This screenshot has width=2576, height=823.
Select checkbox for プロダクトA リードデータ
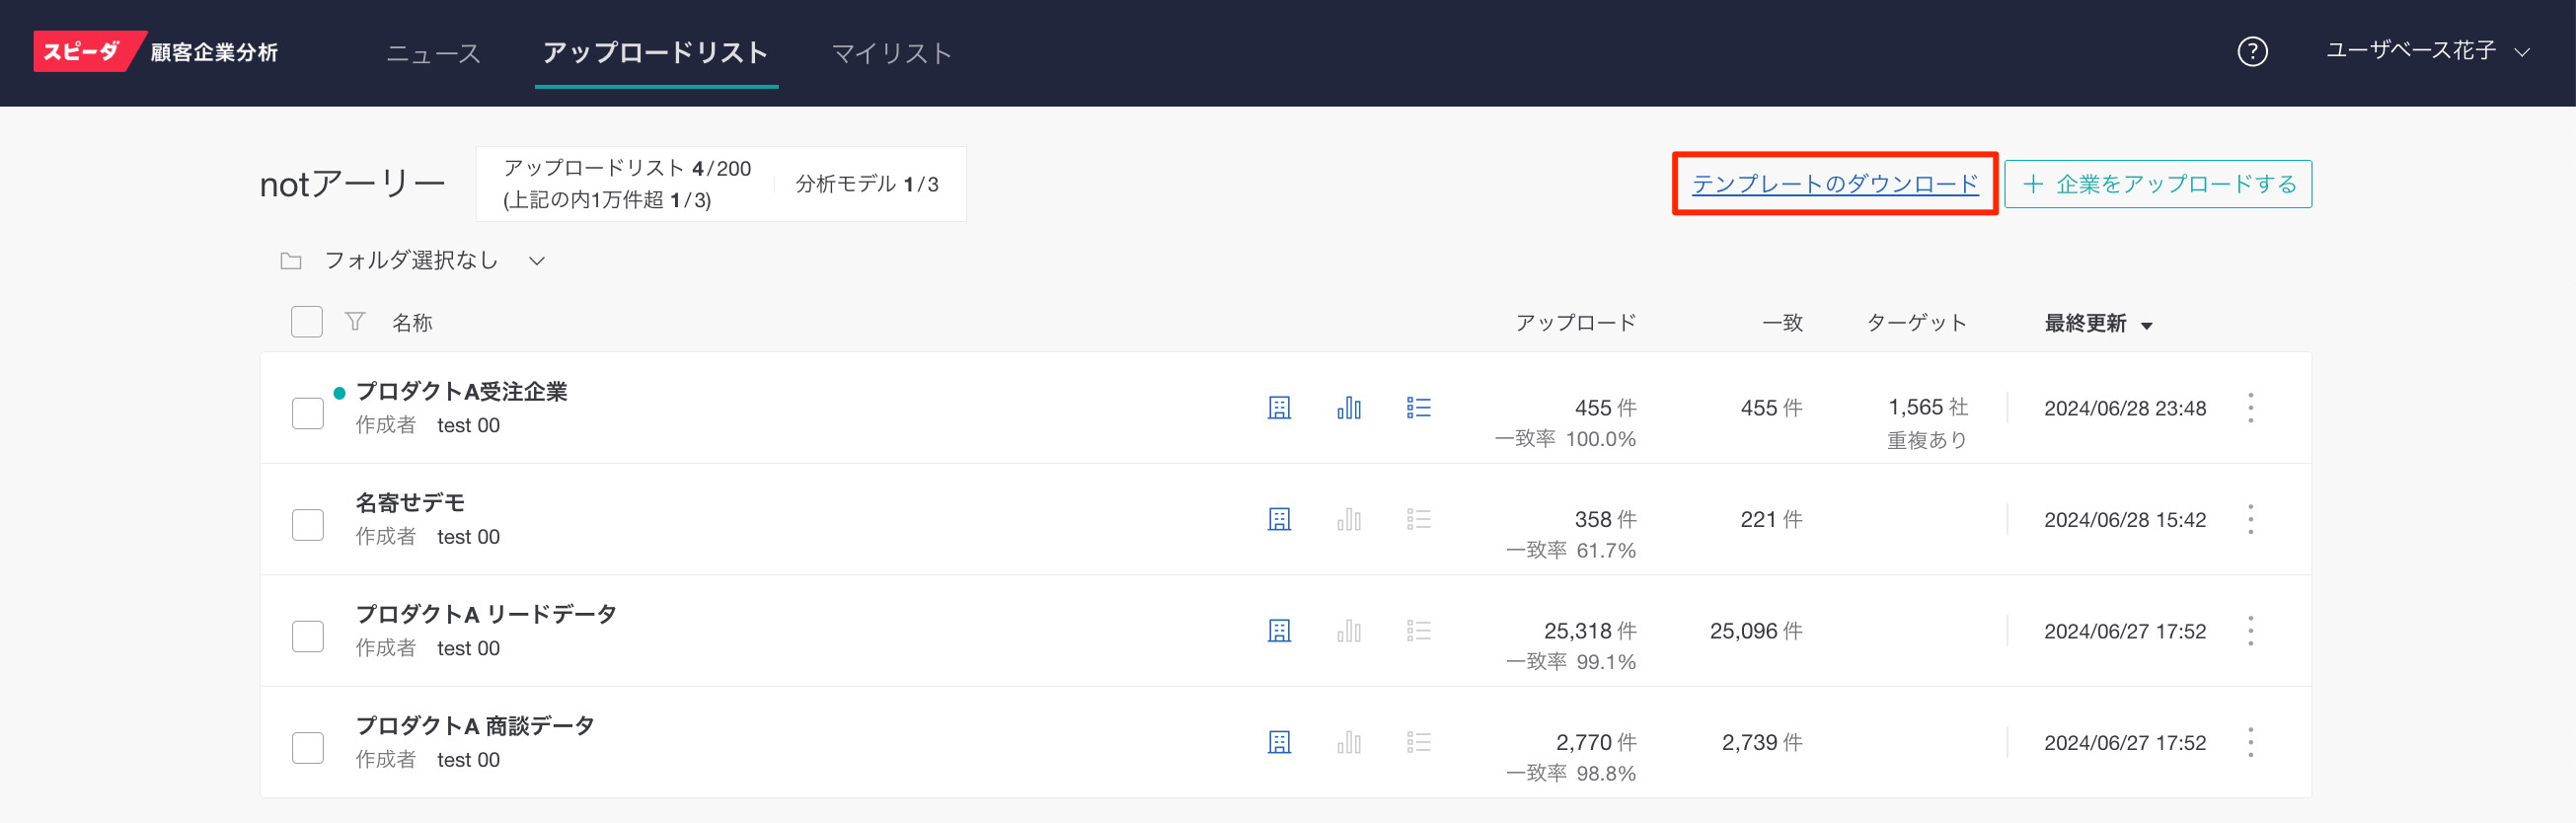click(x=307, y=636)
